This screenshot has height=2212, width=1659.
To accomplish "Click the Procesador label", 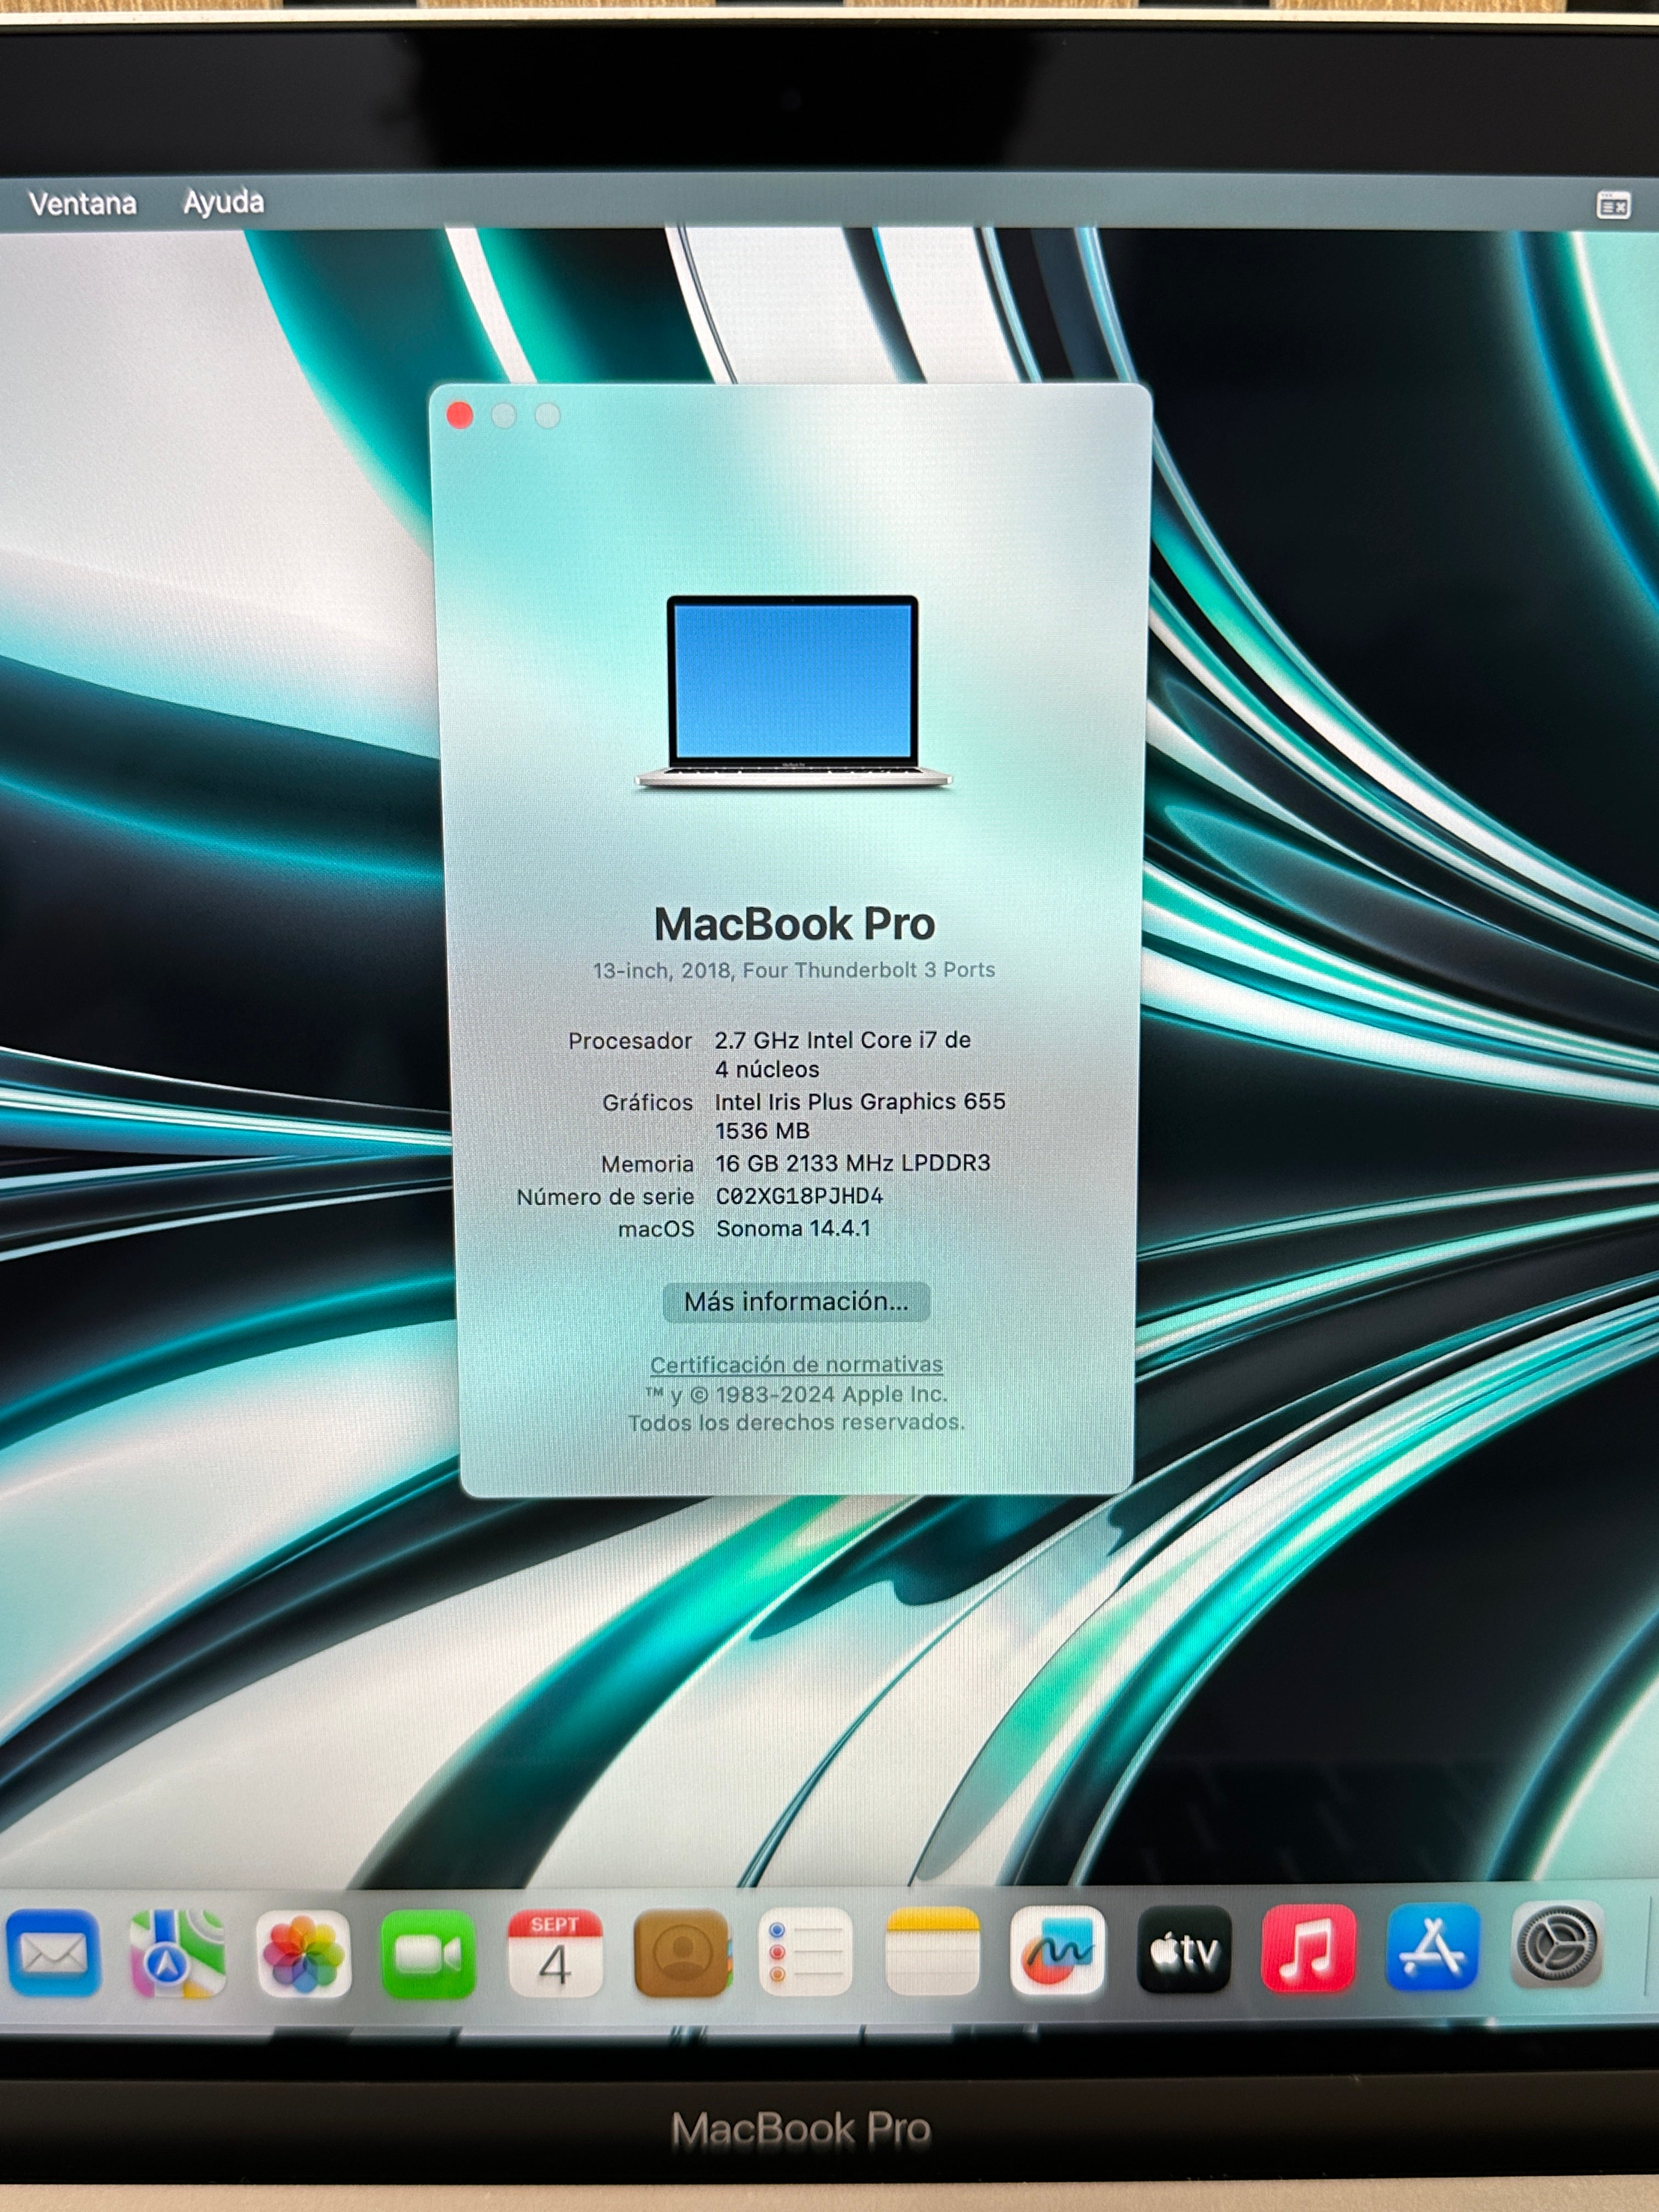I will pos(630,1041).
